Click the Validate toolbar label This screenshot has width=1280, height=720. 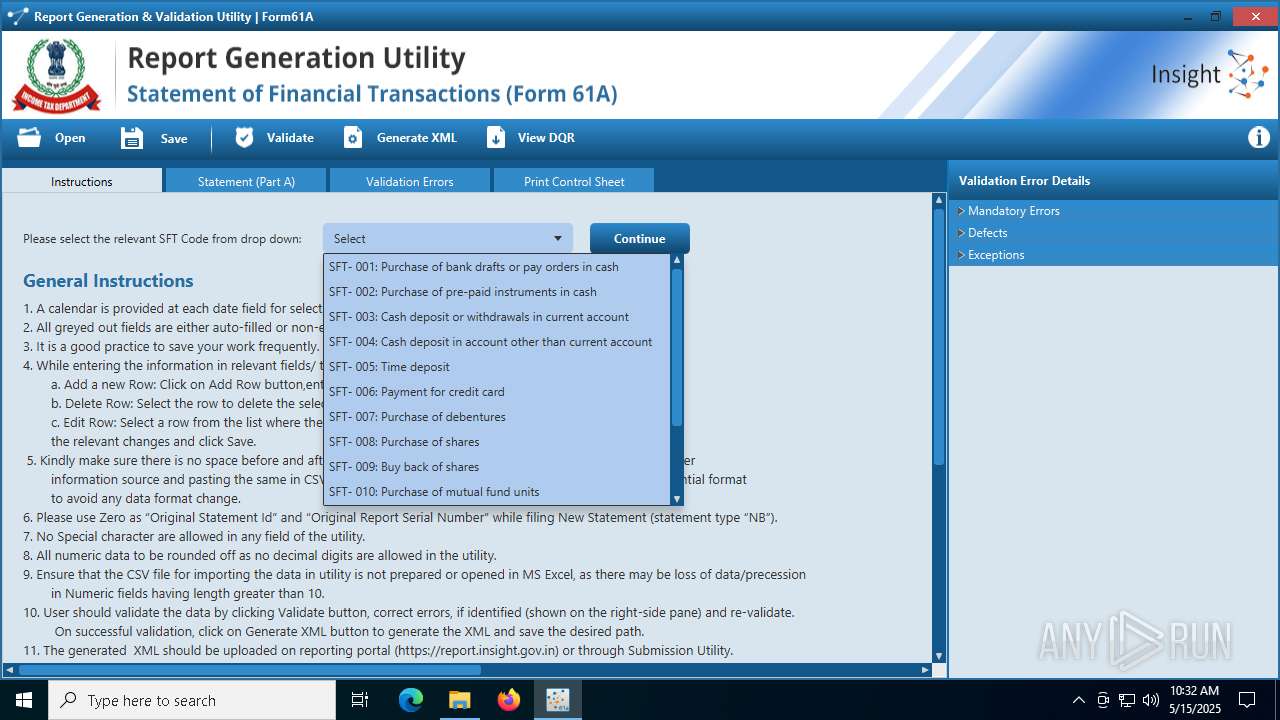290,138
